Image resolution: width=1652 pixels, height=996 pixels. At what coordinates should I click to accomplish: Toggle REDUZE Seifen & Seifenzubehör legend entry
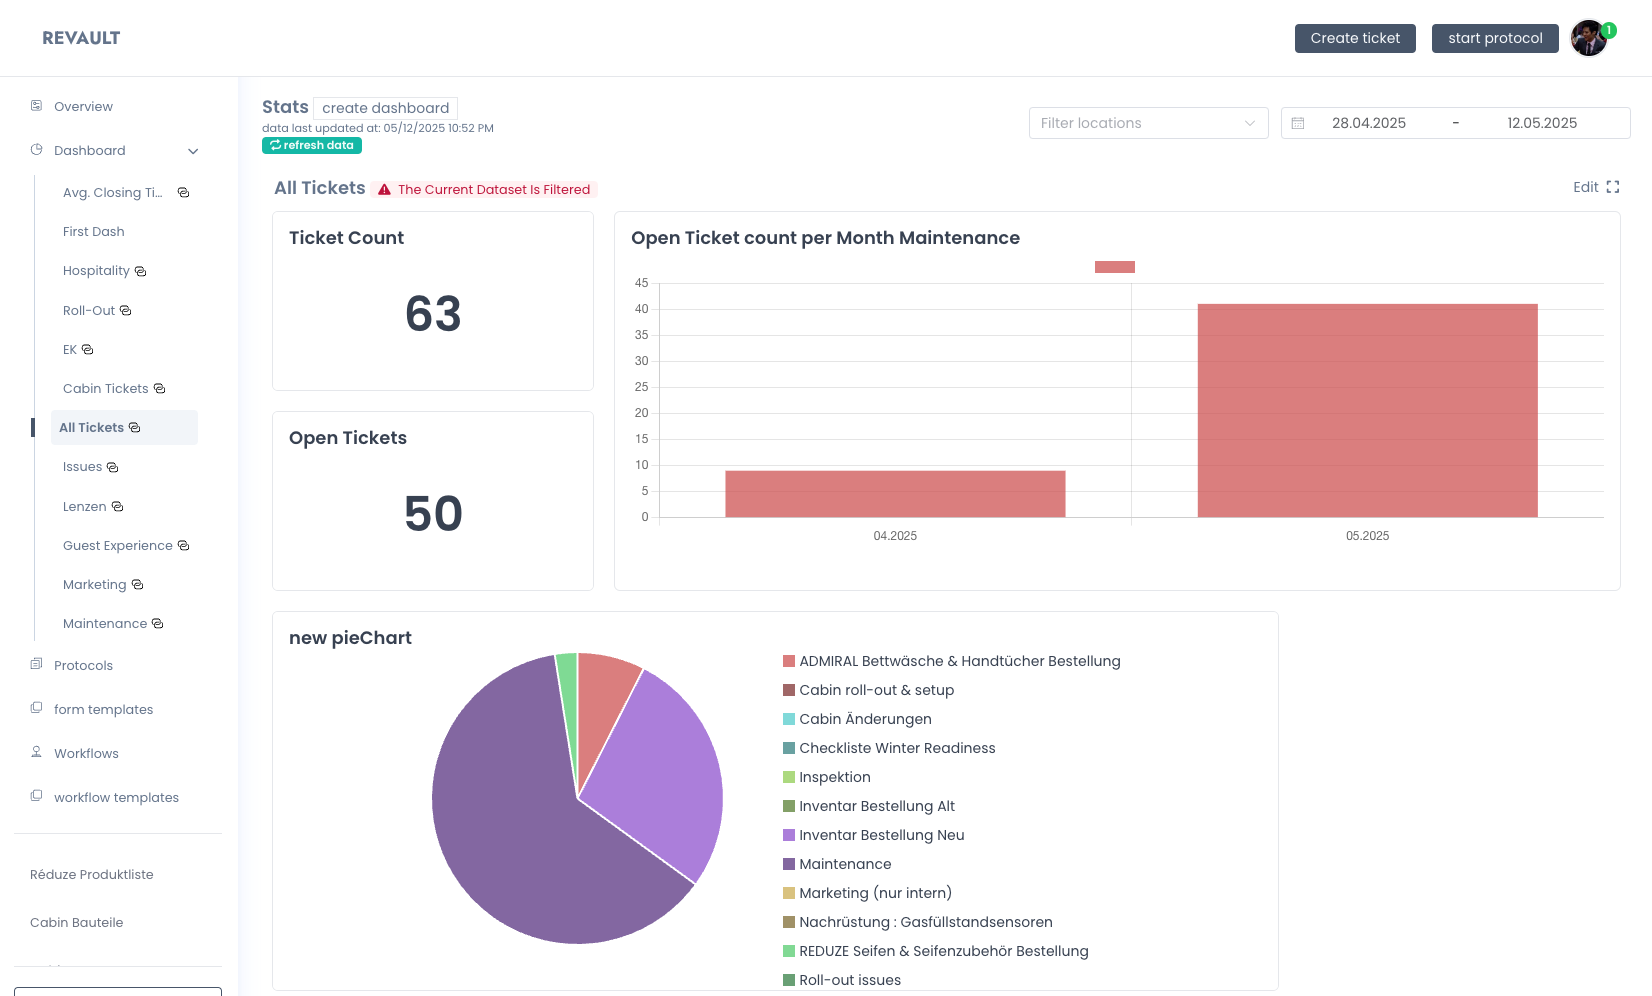(x=936, y=951)
